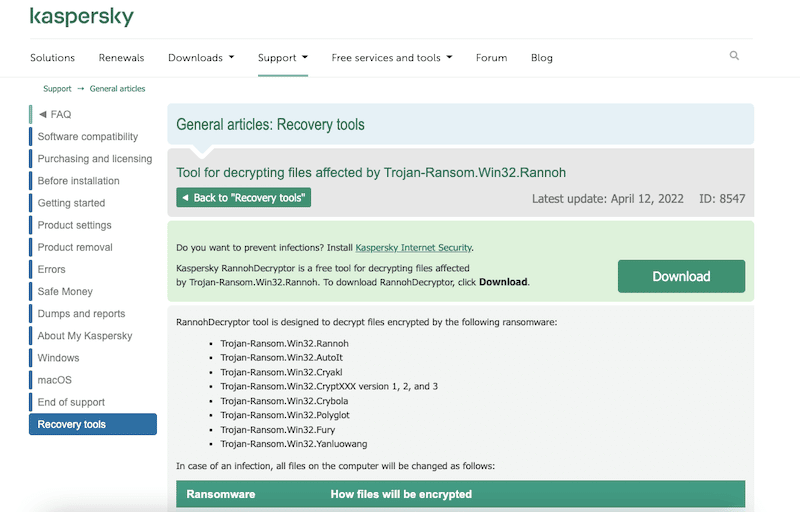This screenshot has width=800, height=512.
Task: Click the FAQ back arrow icon
Action: pos(43,114)
